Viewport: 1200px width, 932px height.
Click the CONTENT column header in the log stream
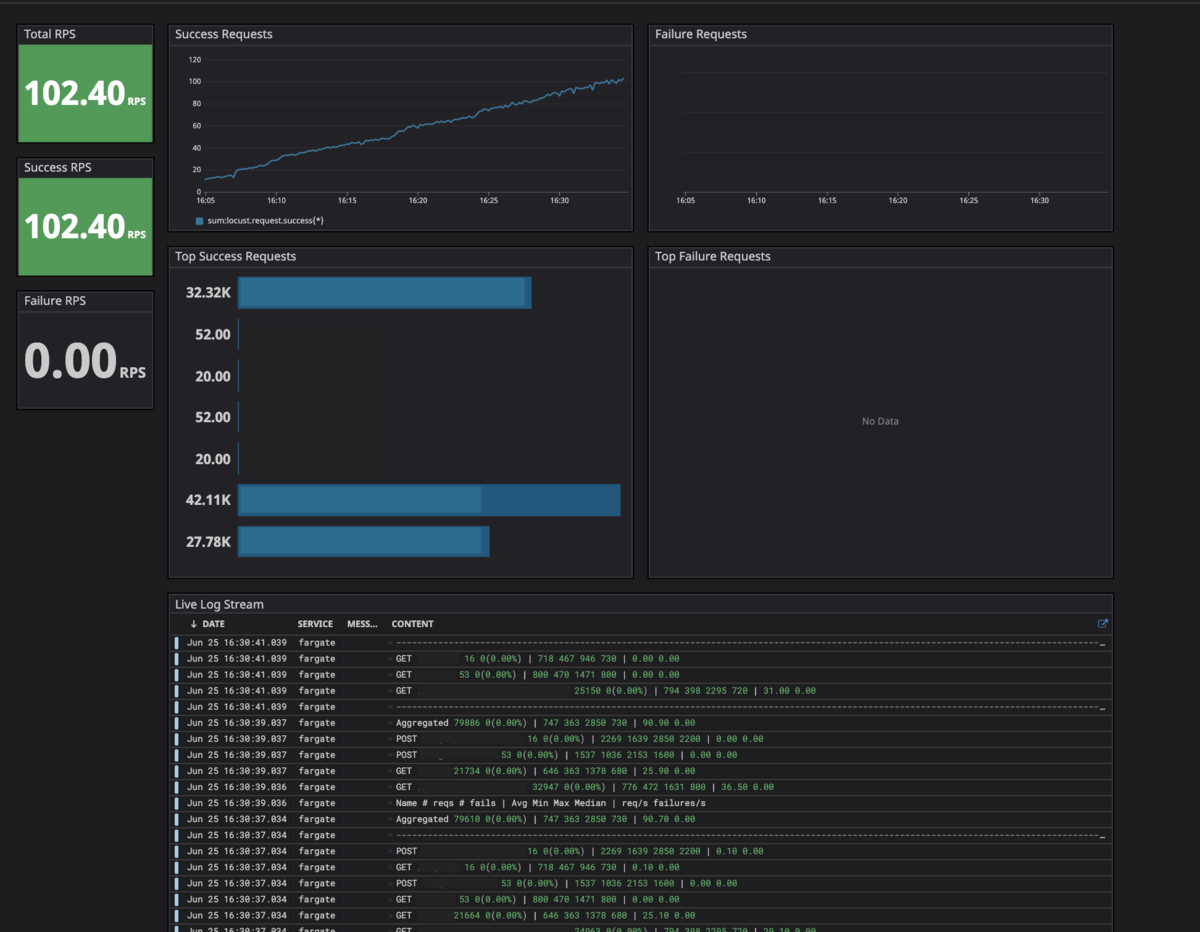(x=413, y=624)
